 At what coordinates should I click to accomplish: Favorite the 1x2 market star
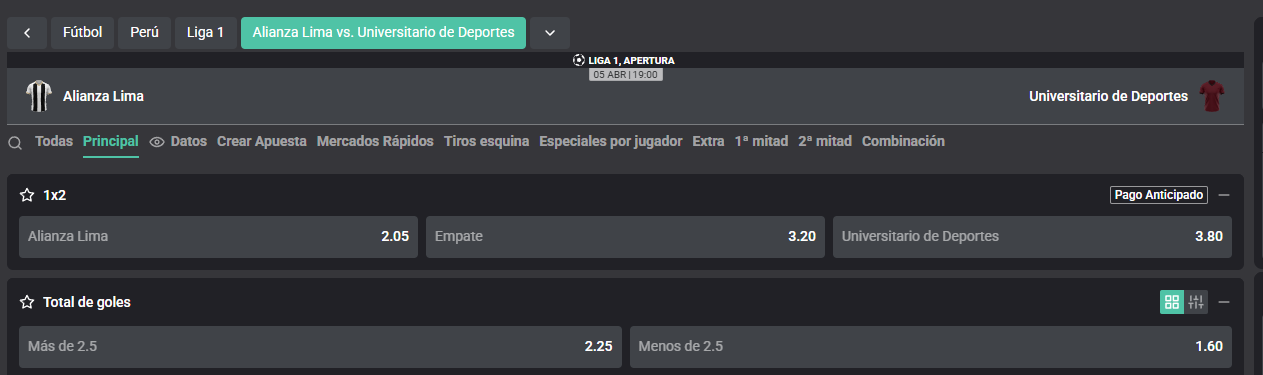coord(28,195)
